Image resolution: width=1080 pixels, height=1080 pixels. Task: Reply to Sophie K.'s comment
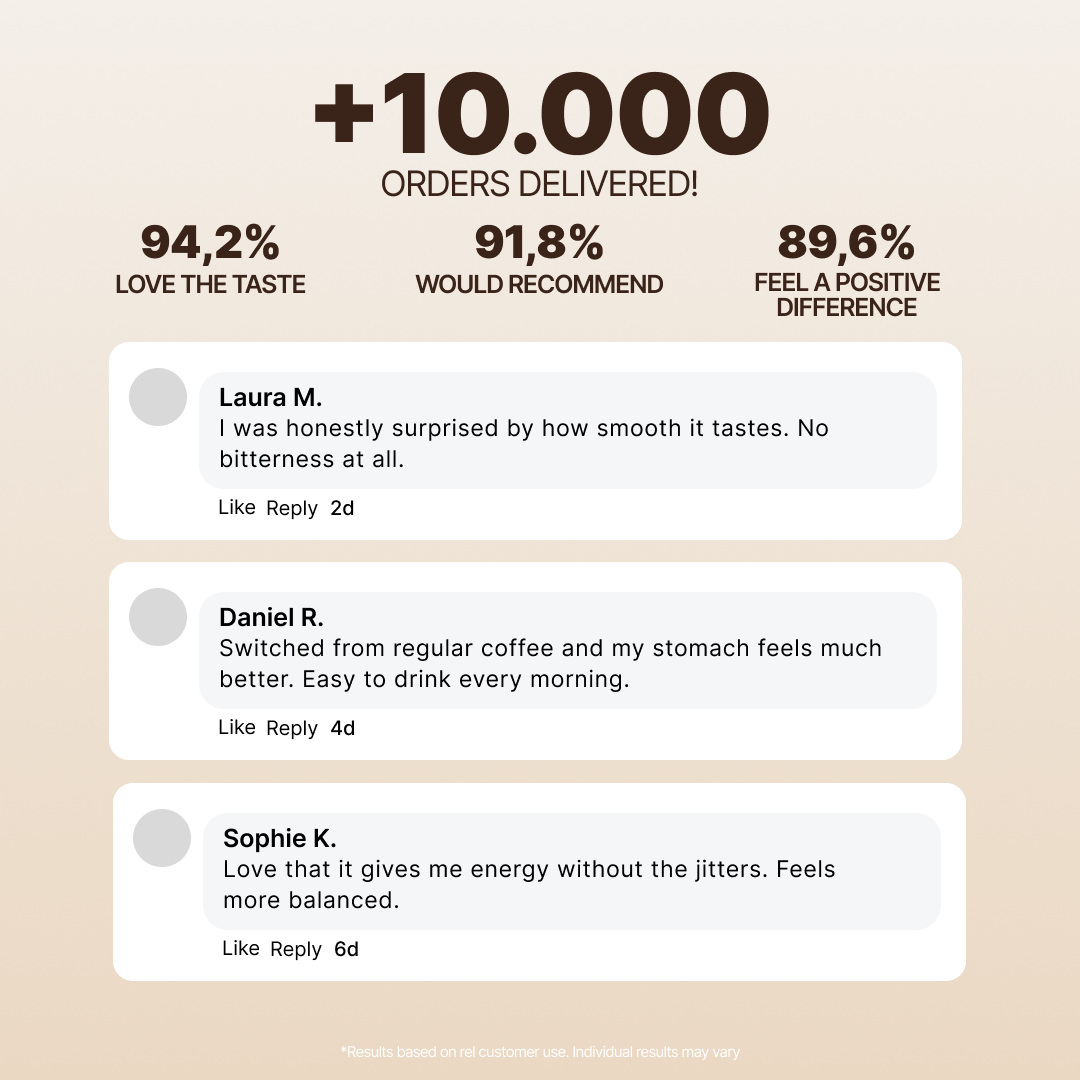coord(296,949)
